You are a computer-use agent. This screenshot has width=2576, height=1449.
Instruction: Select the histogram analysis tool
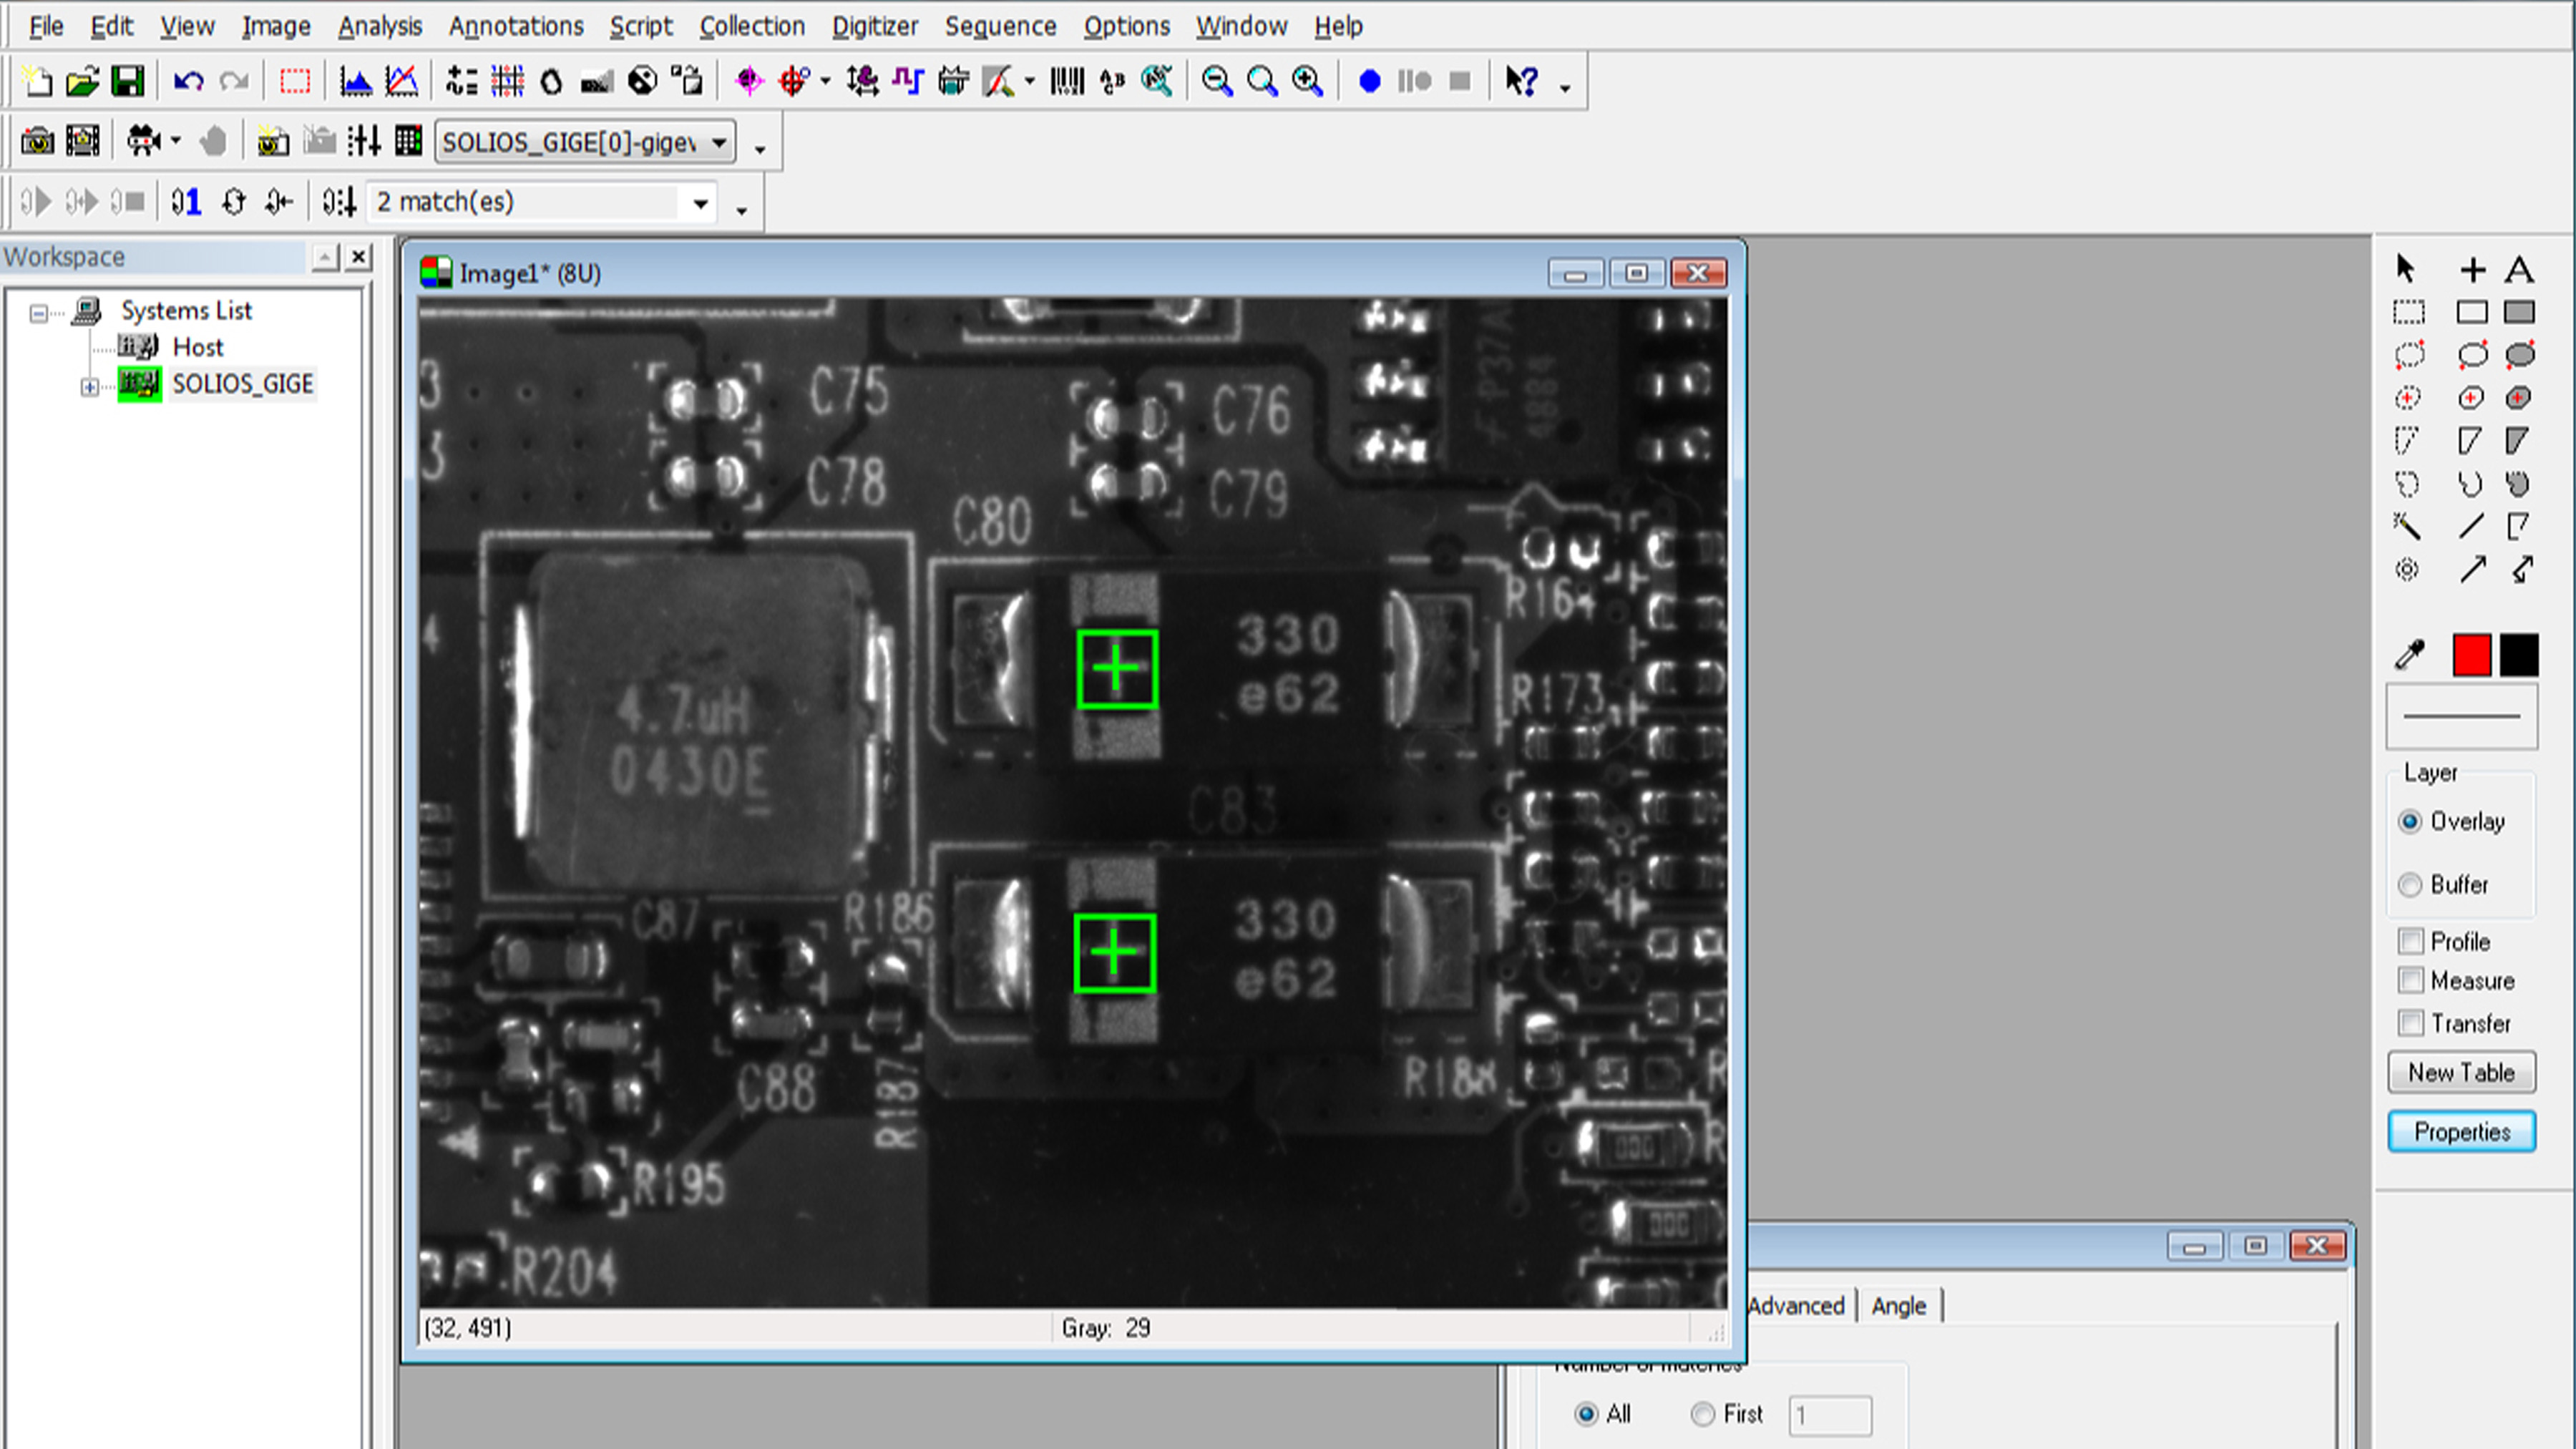tap(355, 81)
